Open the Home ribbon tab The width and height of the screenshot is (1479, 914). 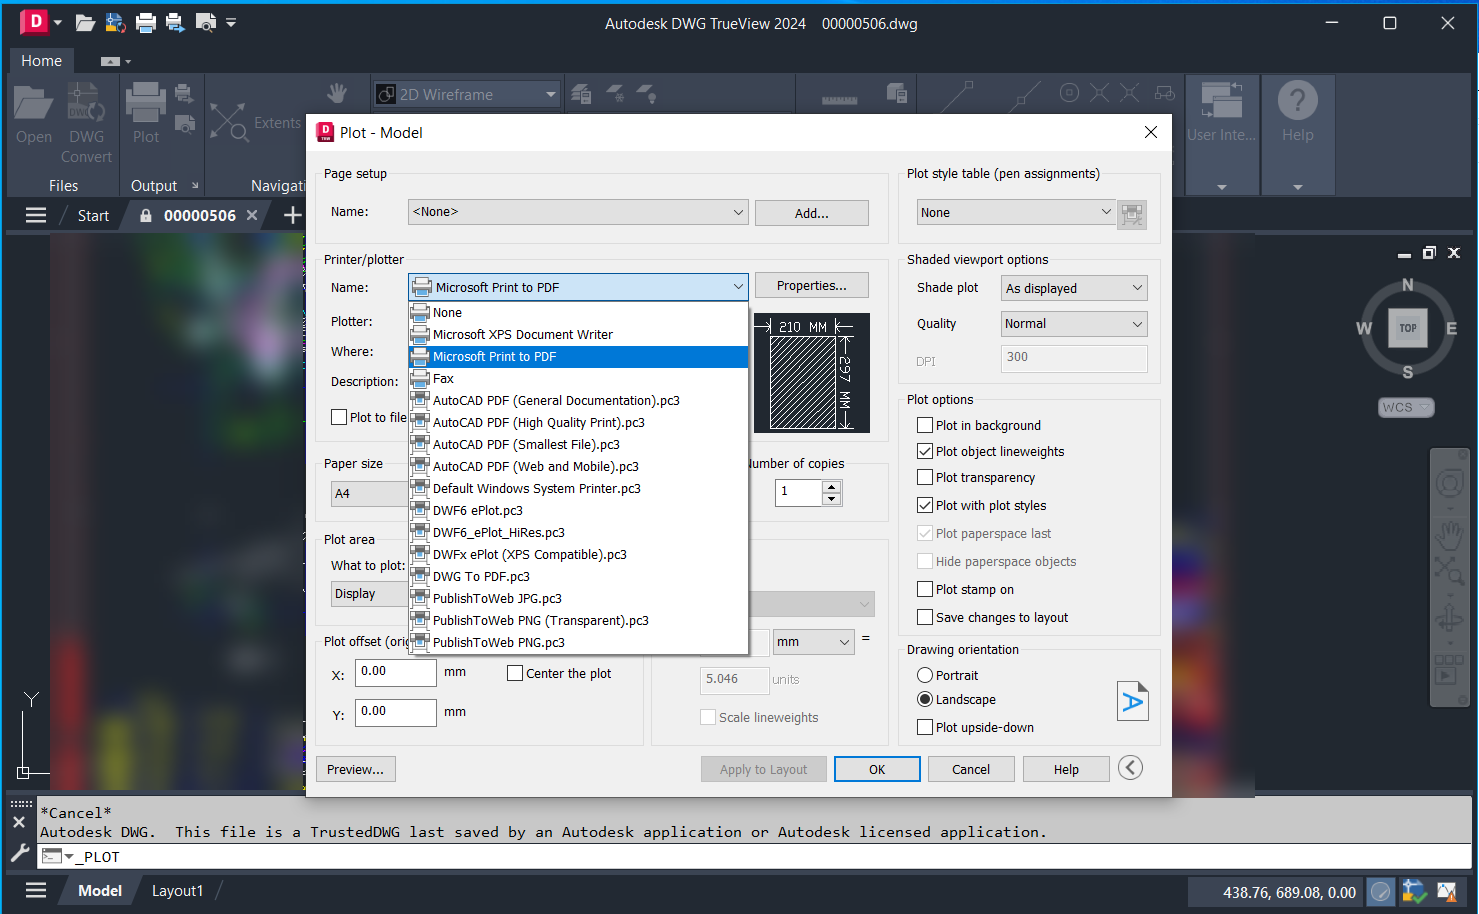(x=41, y=61)
